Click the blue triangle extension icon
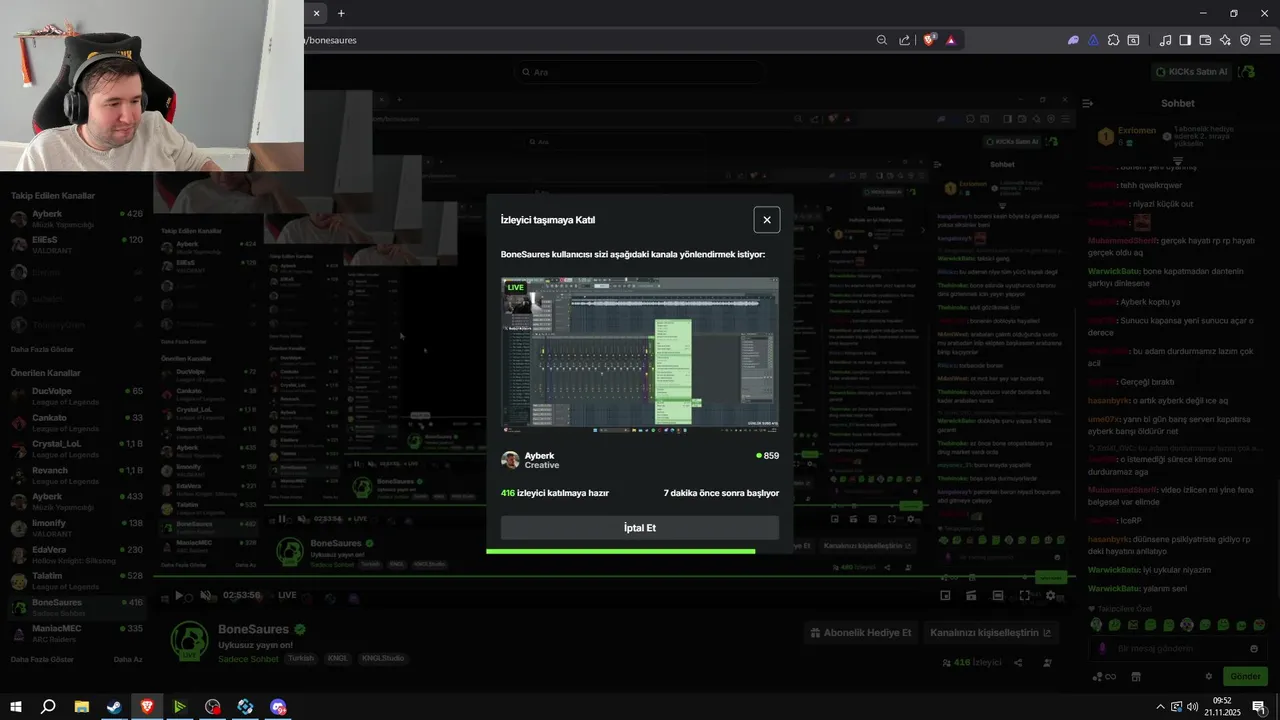The height and width of the screenshot is (720, 1280). [x=1093, y=40]
